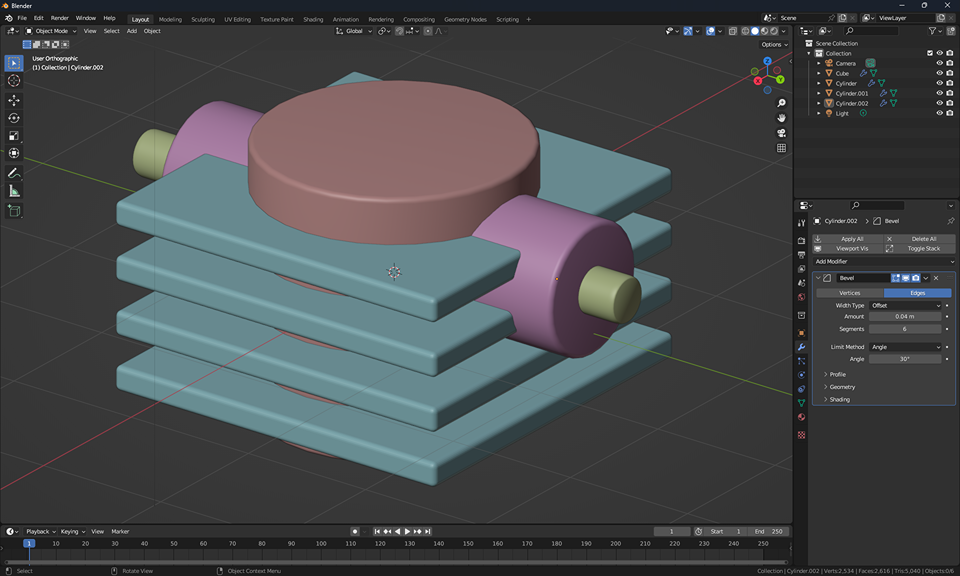Switch to the Measure tool

coord(14,190)
